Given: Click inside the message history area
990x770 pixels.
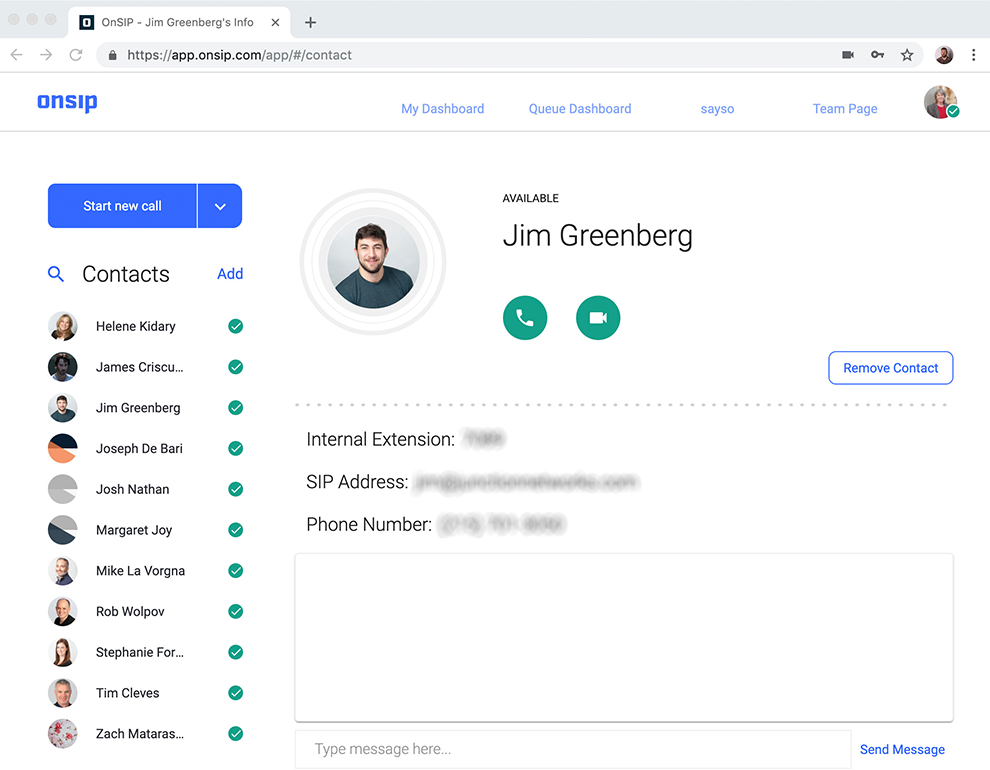Looking at the screenshot, I should 624,637.
